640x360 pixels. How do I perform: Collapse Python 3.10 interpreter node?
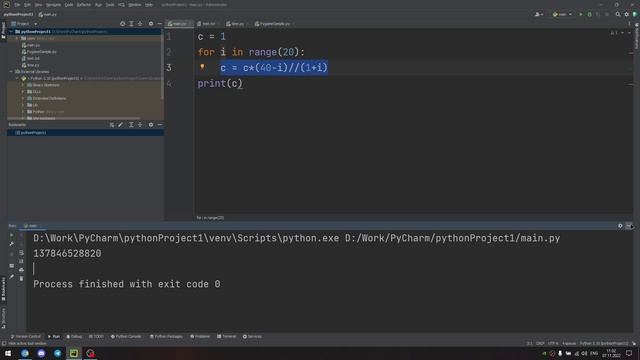17,78
